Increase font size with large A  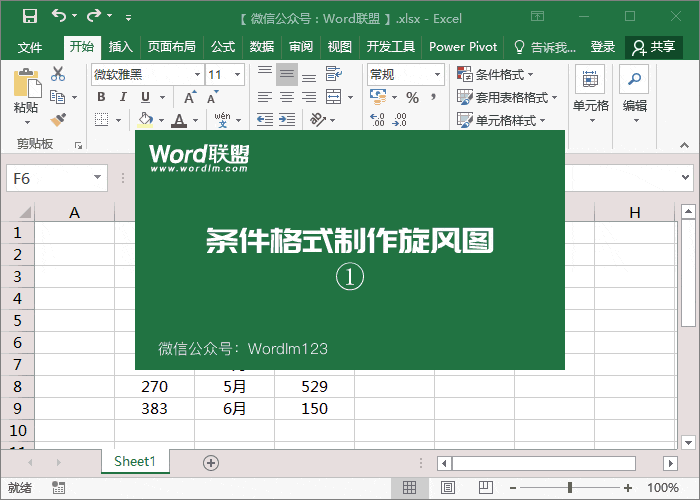click(x=190, y=97)
